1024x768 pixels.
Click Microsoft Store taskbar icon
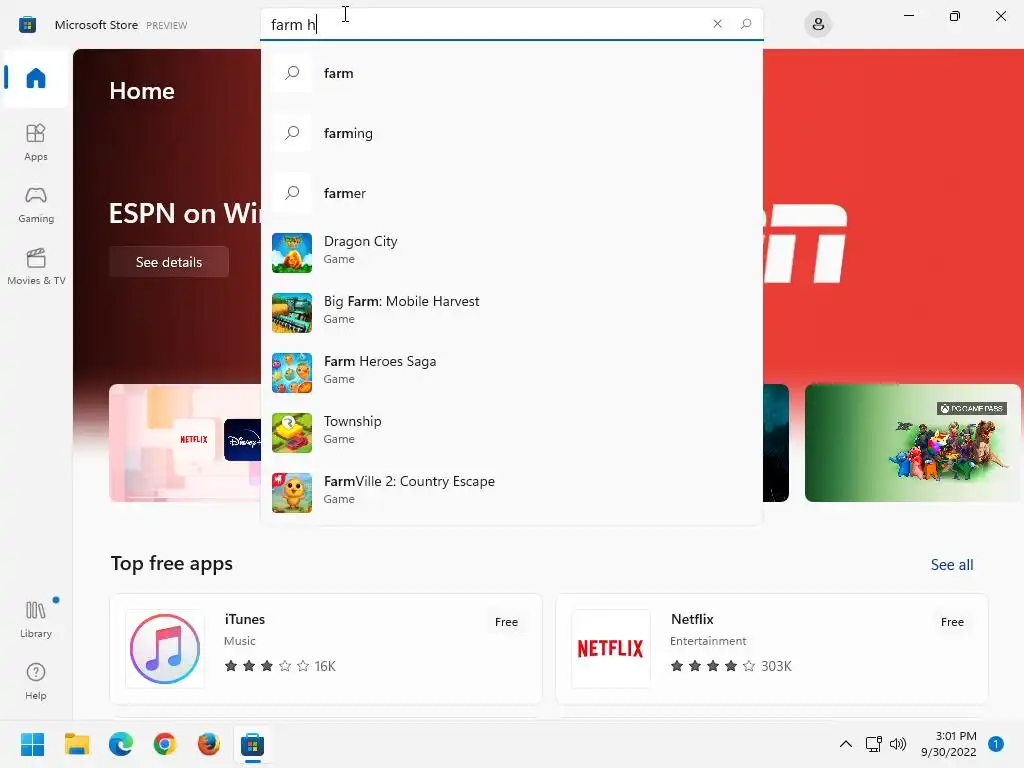(253, 744)
